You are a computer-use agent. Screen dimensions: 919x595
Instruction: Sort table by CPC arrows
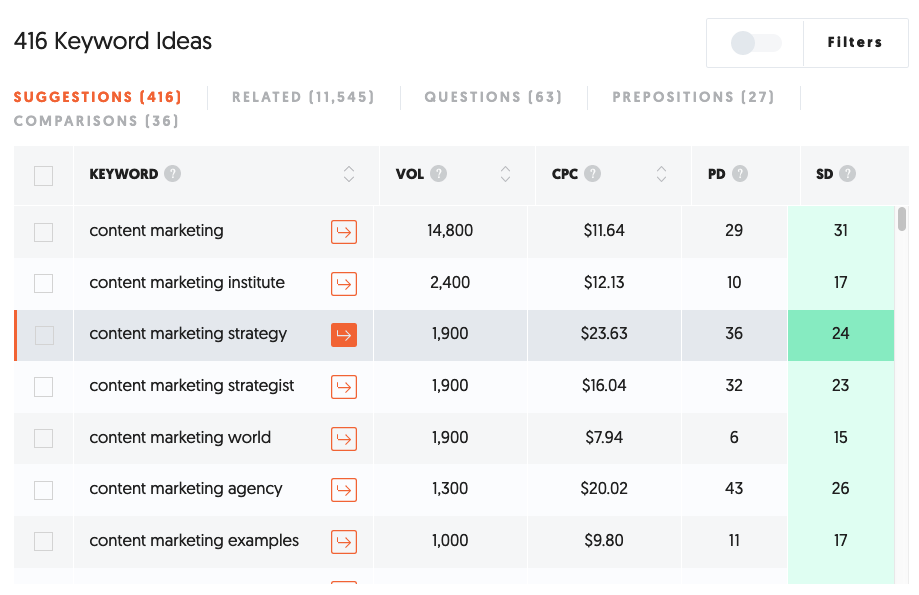[x=661, y=174]
